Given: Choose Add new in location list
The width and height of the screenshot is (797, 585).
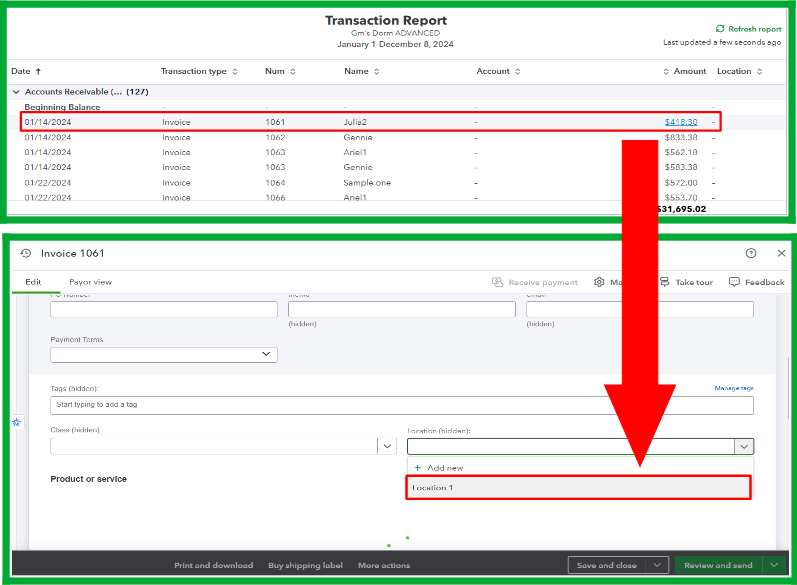Looking at the screenshot, I should (445, 468).
